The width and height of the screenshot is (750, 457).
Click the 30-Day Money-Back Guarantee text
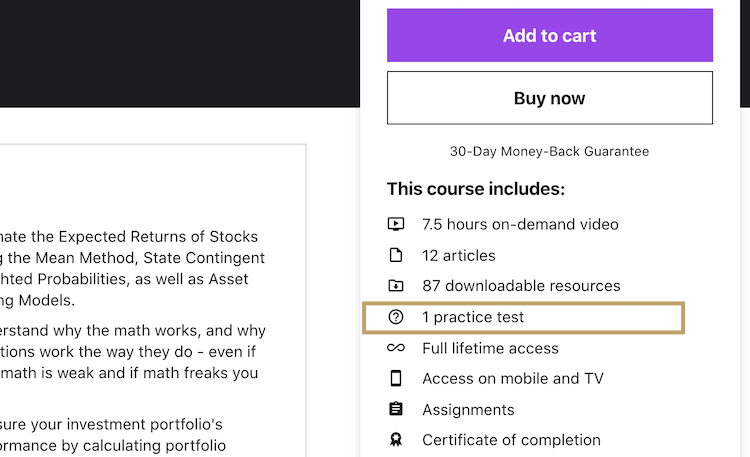coord(550,151)
